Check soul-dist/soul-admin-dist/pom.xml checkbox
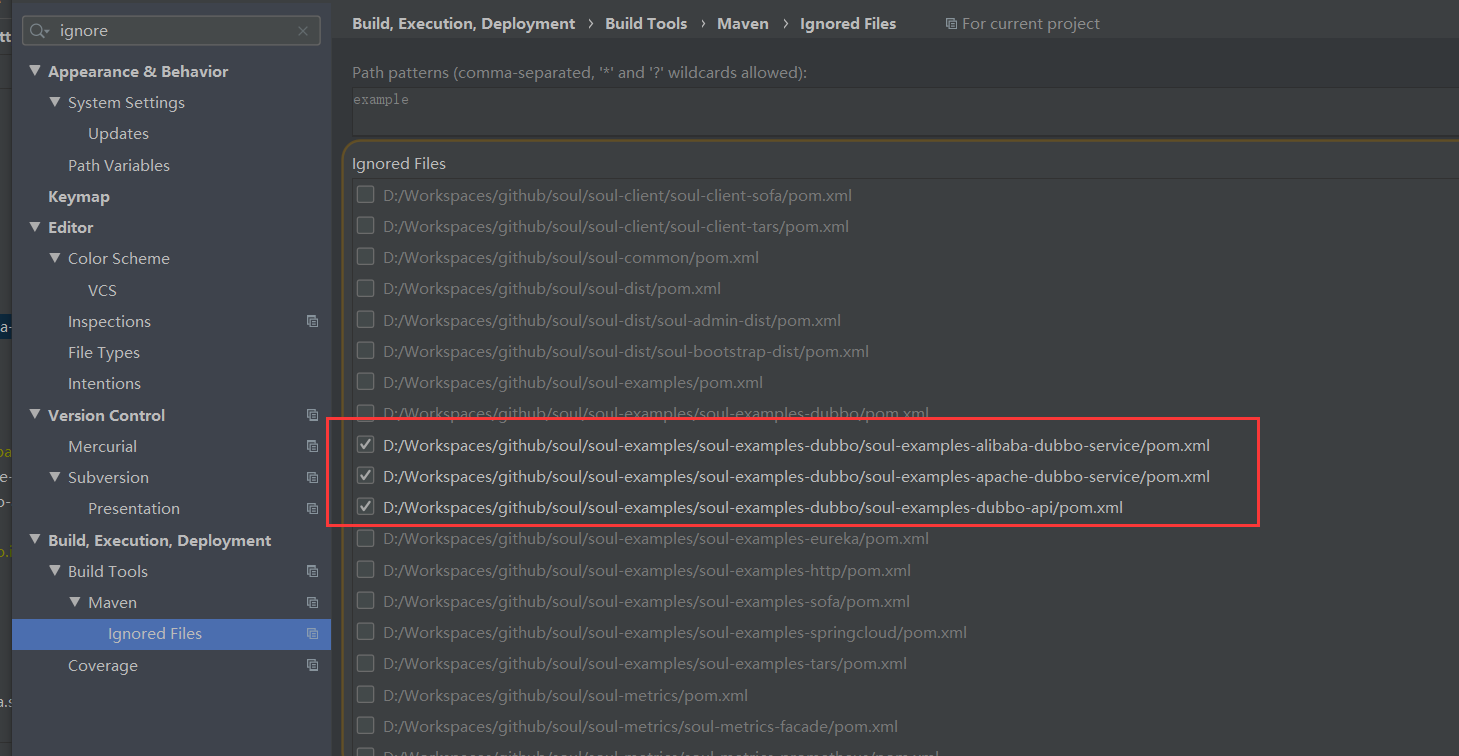The image size is (1459, 756). click(366, 320)
